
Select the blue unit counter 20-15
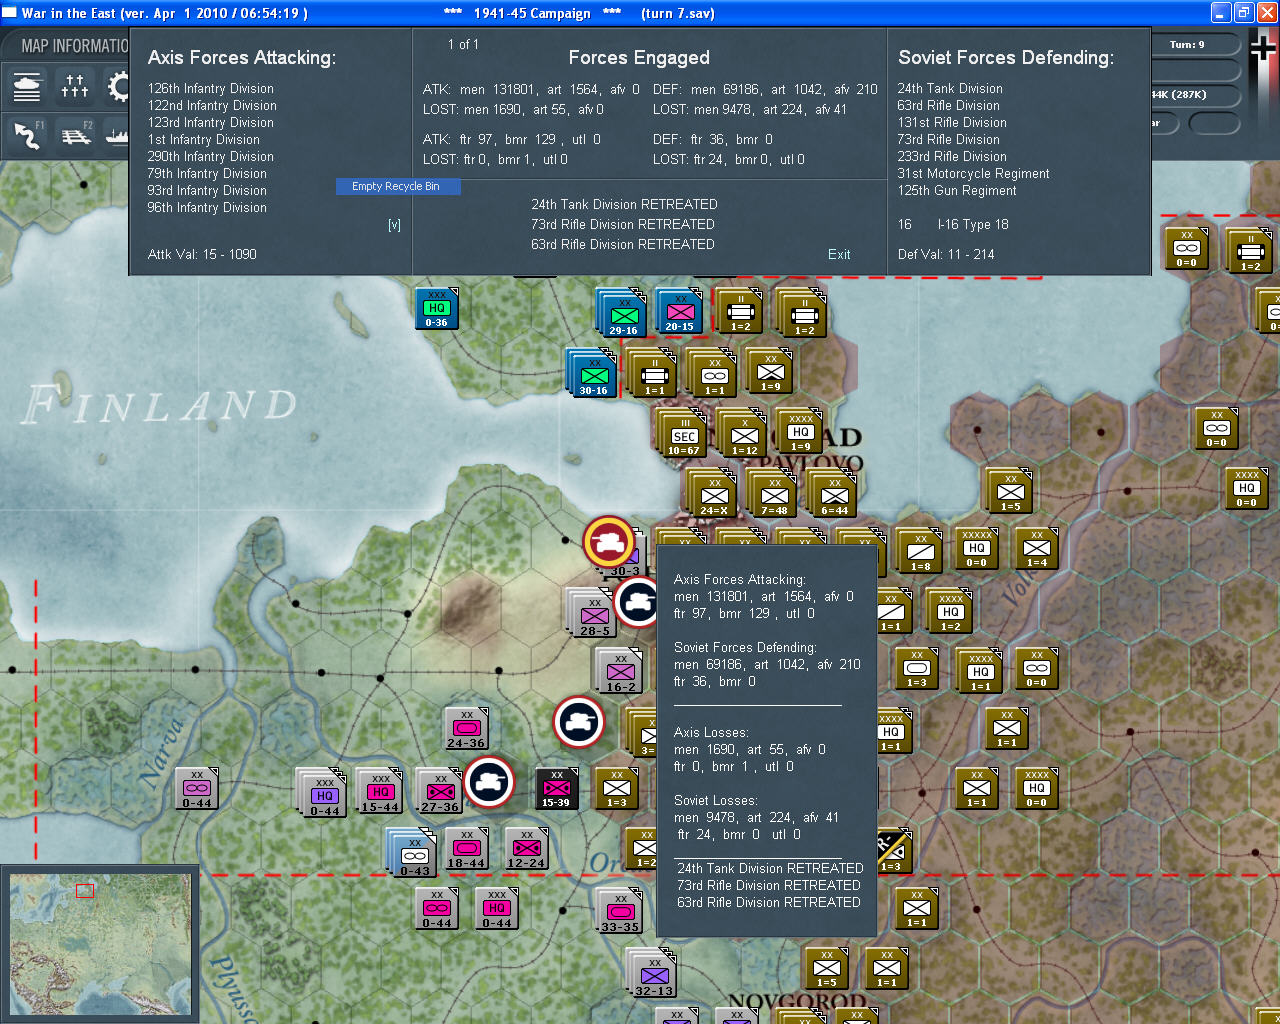tap(680, 311)
